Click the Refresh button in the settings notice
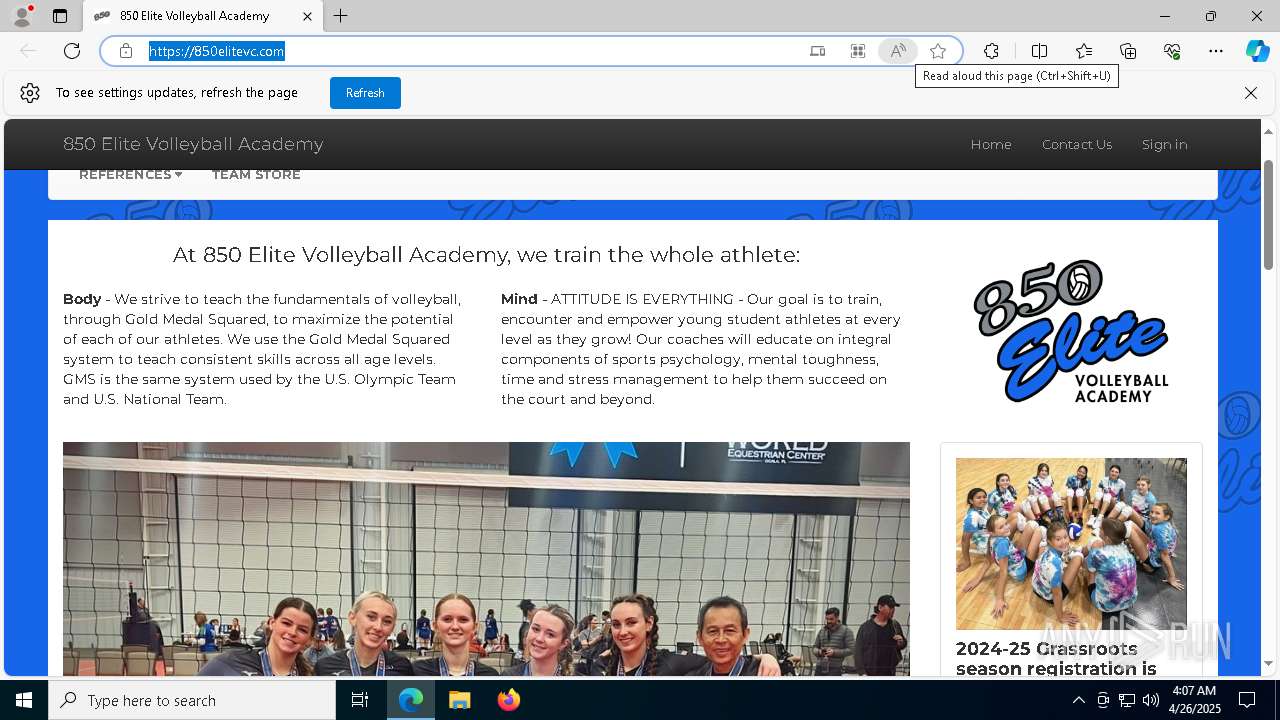 point(365,93)
